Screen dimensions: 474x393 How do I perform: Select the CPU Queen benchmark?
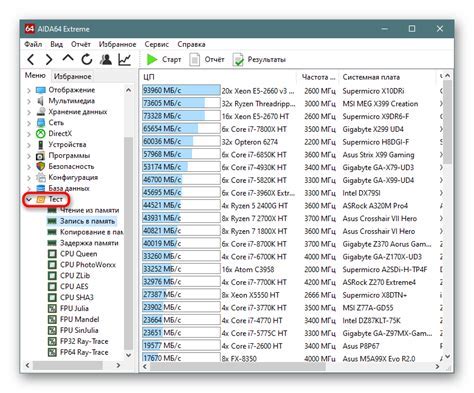tap(79, 254)
